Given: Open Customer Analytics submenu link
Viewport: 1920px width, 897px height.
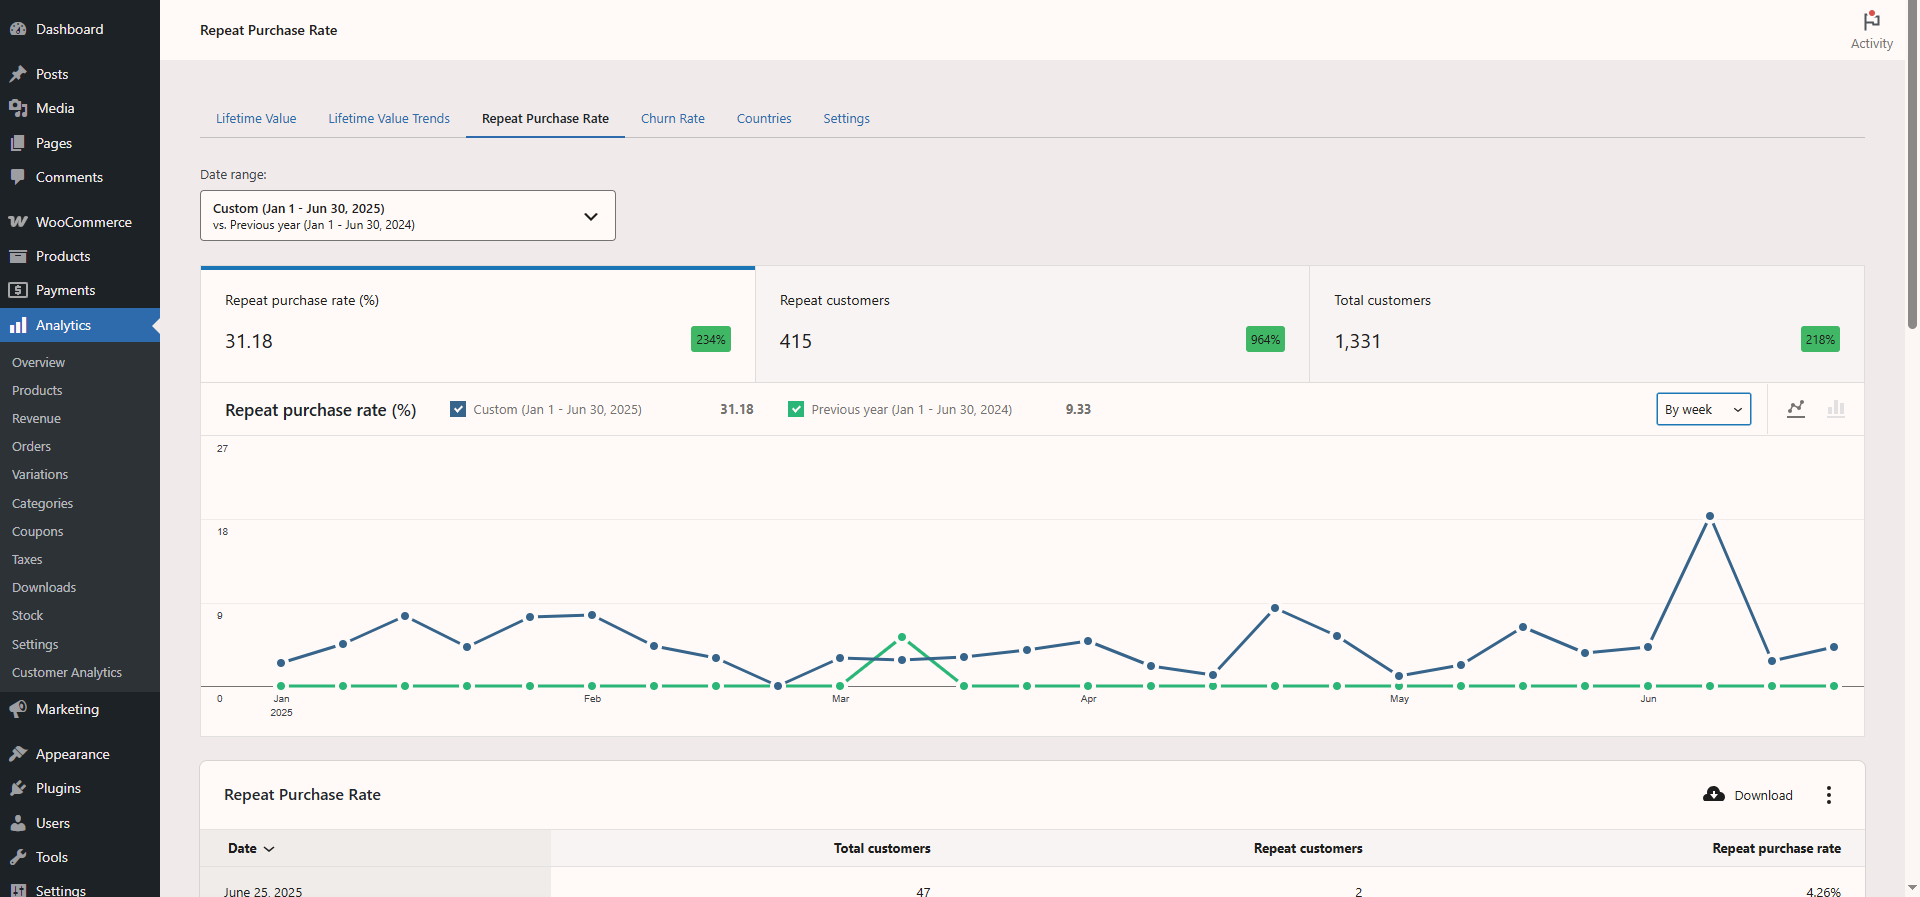Looking at the screenshot, I should point(67,673).
